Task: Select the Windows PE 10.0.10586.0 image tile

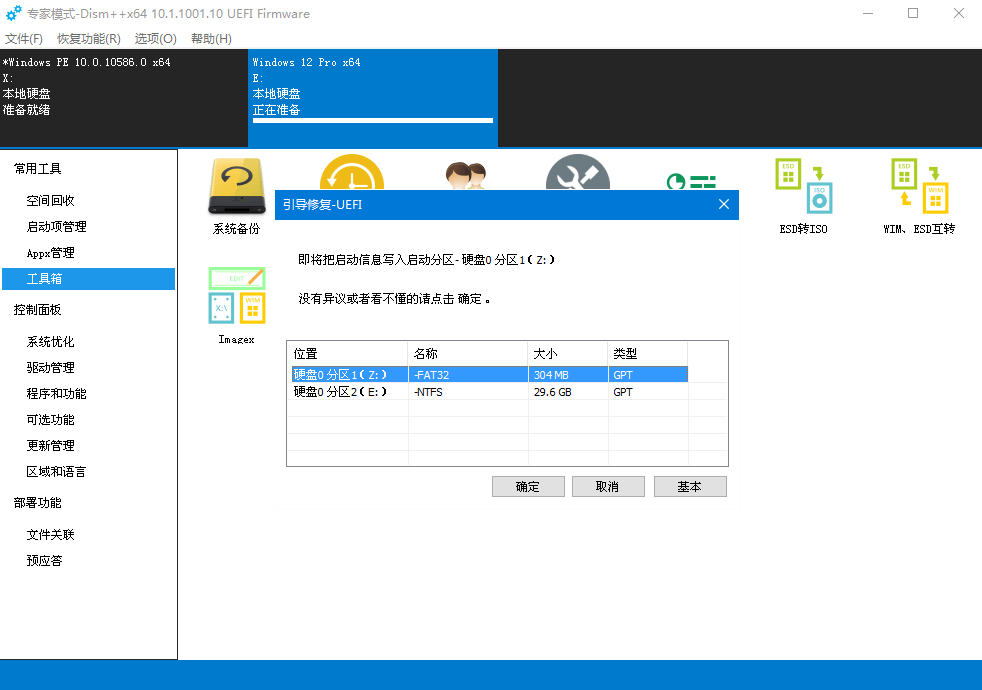Action: [123, 98]
